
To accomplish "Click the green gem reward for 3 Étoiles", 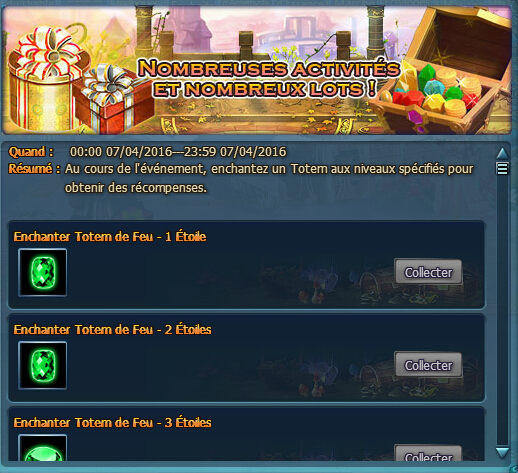I will (43, 448).
